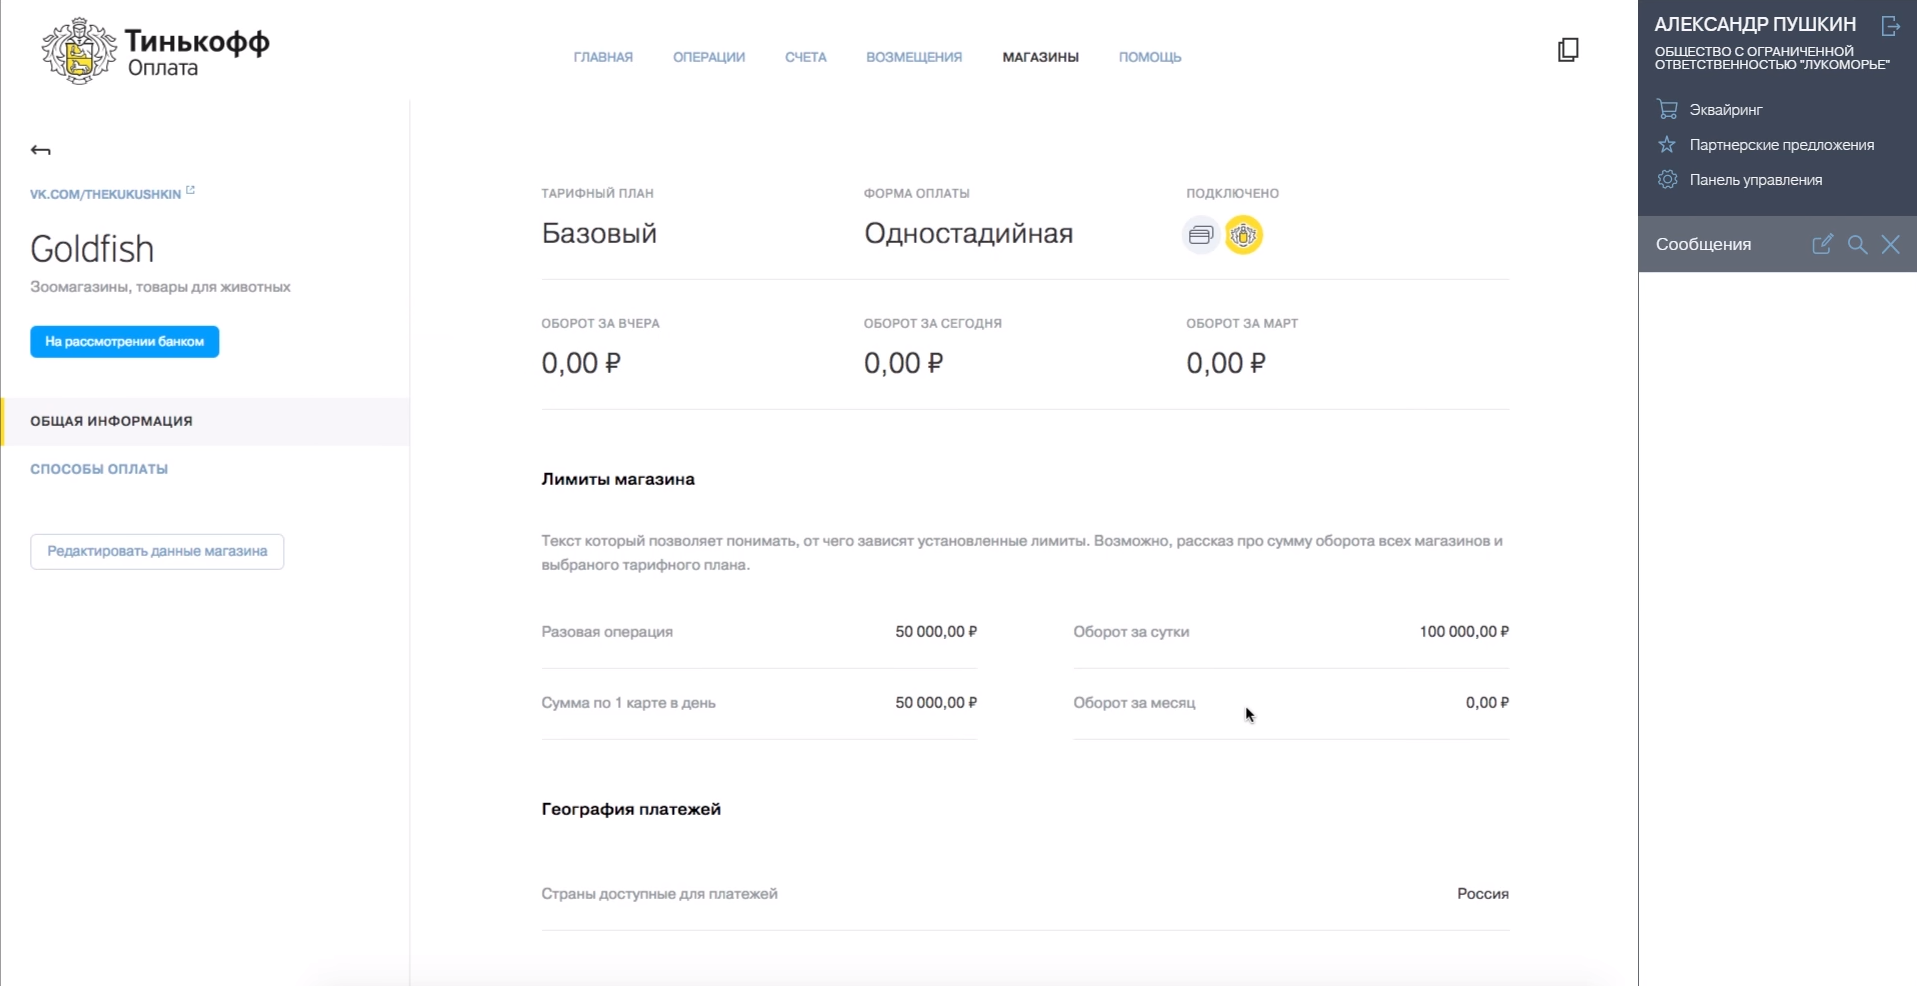Click Редактировать данные магазина button
The image size is (1917, 986).
157,551
